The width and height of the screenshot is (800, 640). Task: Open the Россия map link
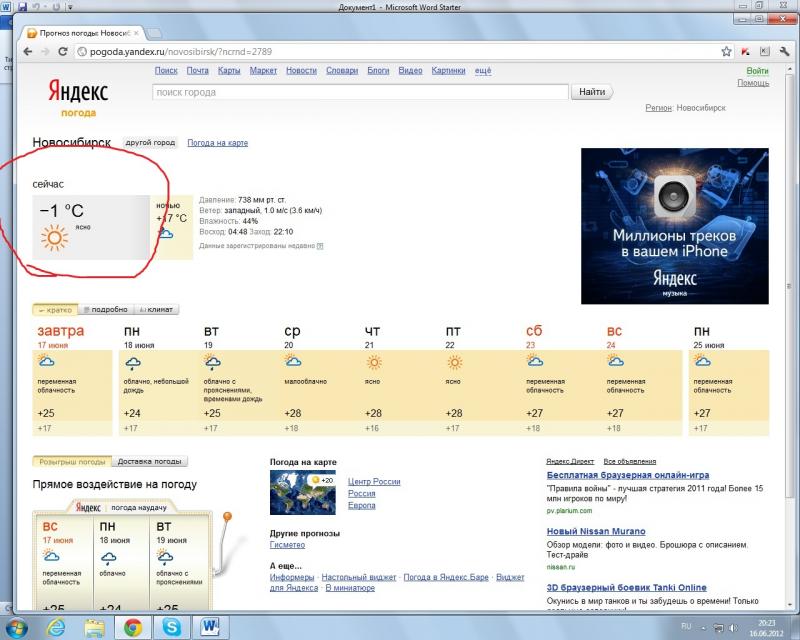click(x=362, y=494)
